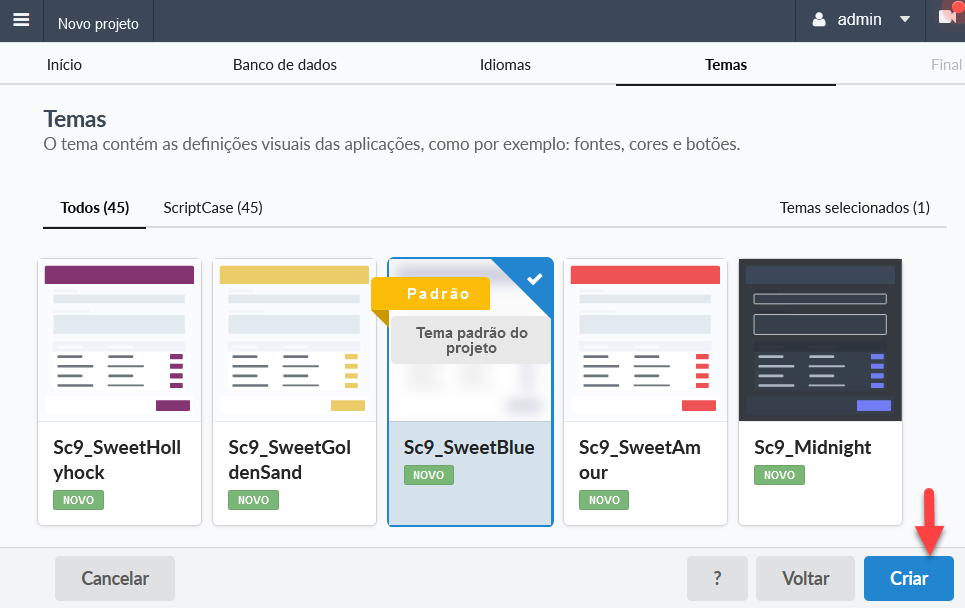Screen dimensions: 965x608
Task: Click the admin username label
Action: [859, 20]
